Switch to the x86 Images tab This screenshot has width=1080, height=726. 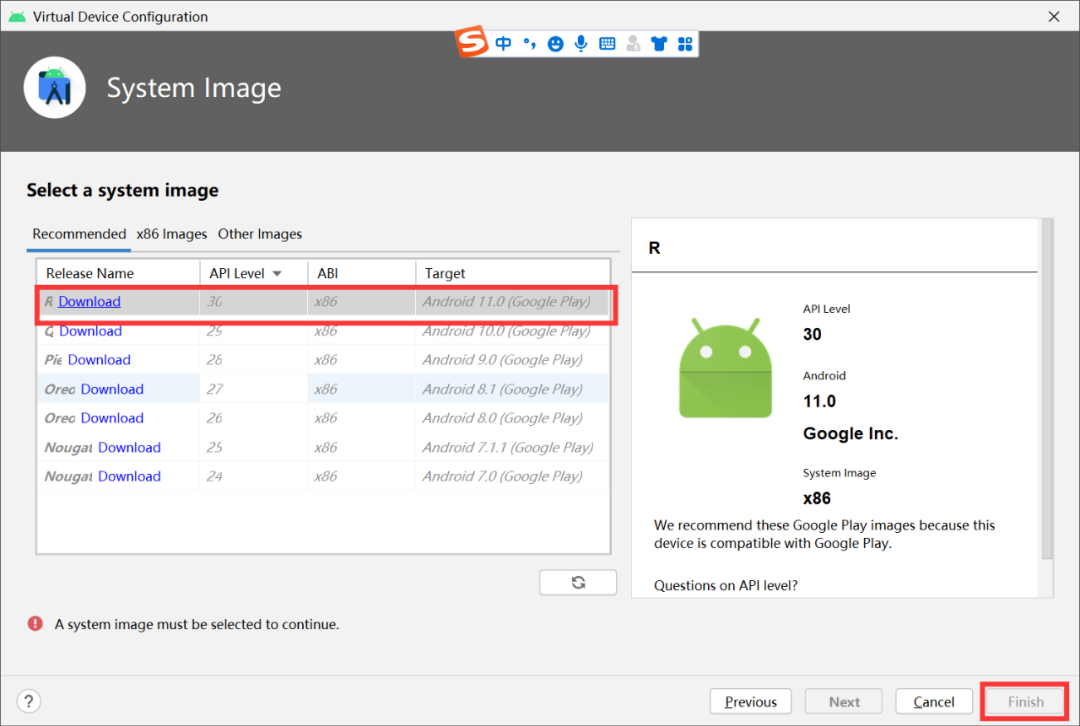click(x=172, y=234)
